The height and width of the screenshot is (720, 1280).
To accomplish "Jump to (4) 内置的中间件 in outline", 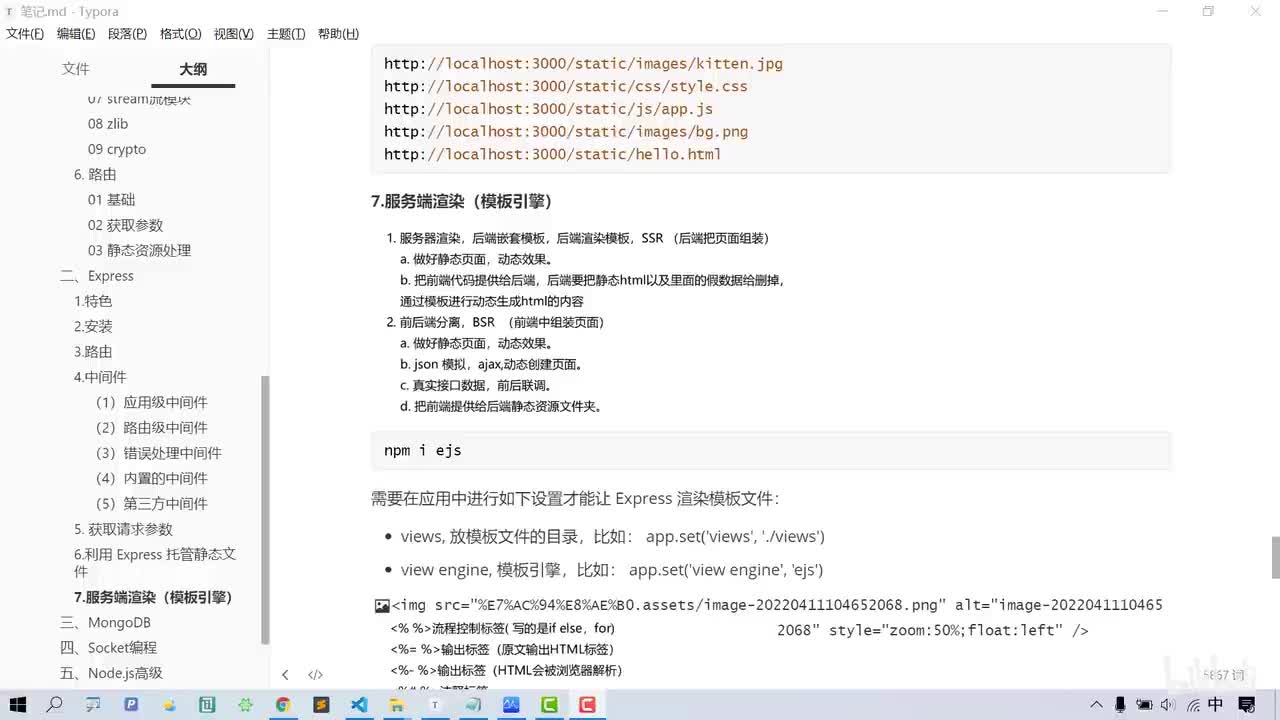I will 152,478.
